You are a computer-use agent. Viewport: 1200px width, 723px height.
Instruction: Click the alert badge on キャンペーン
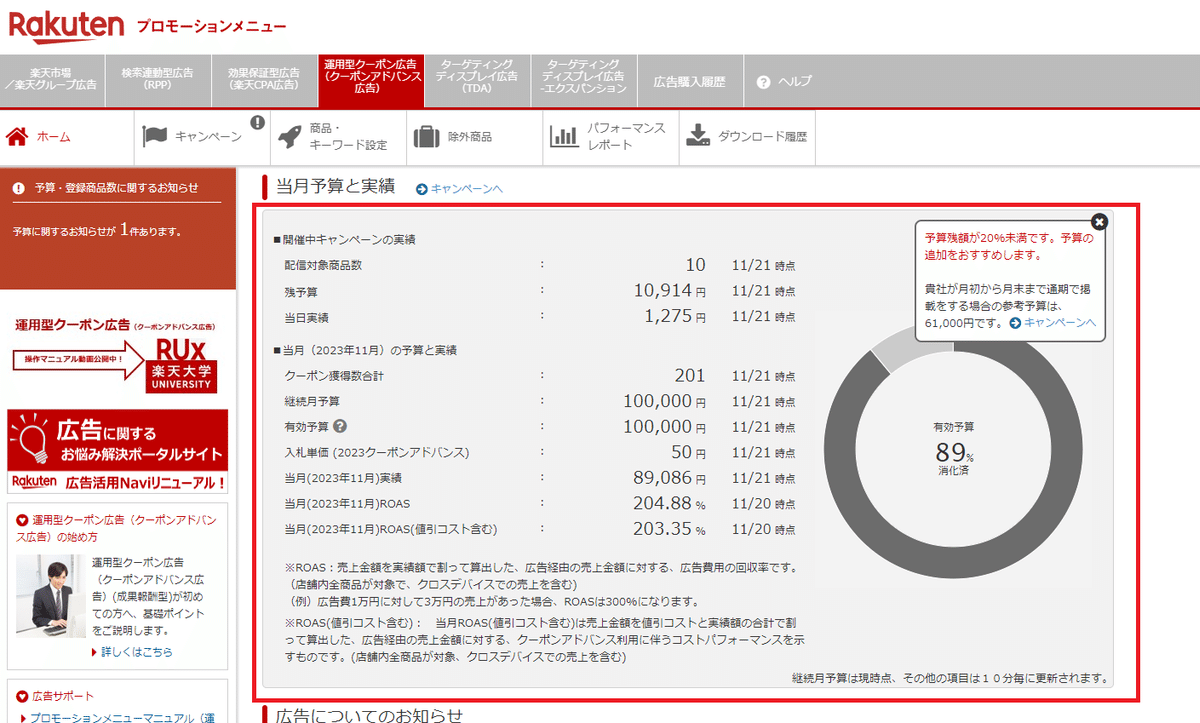click(257, 122)
